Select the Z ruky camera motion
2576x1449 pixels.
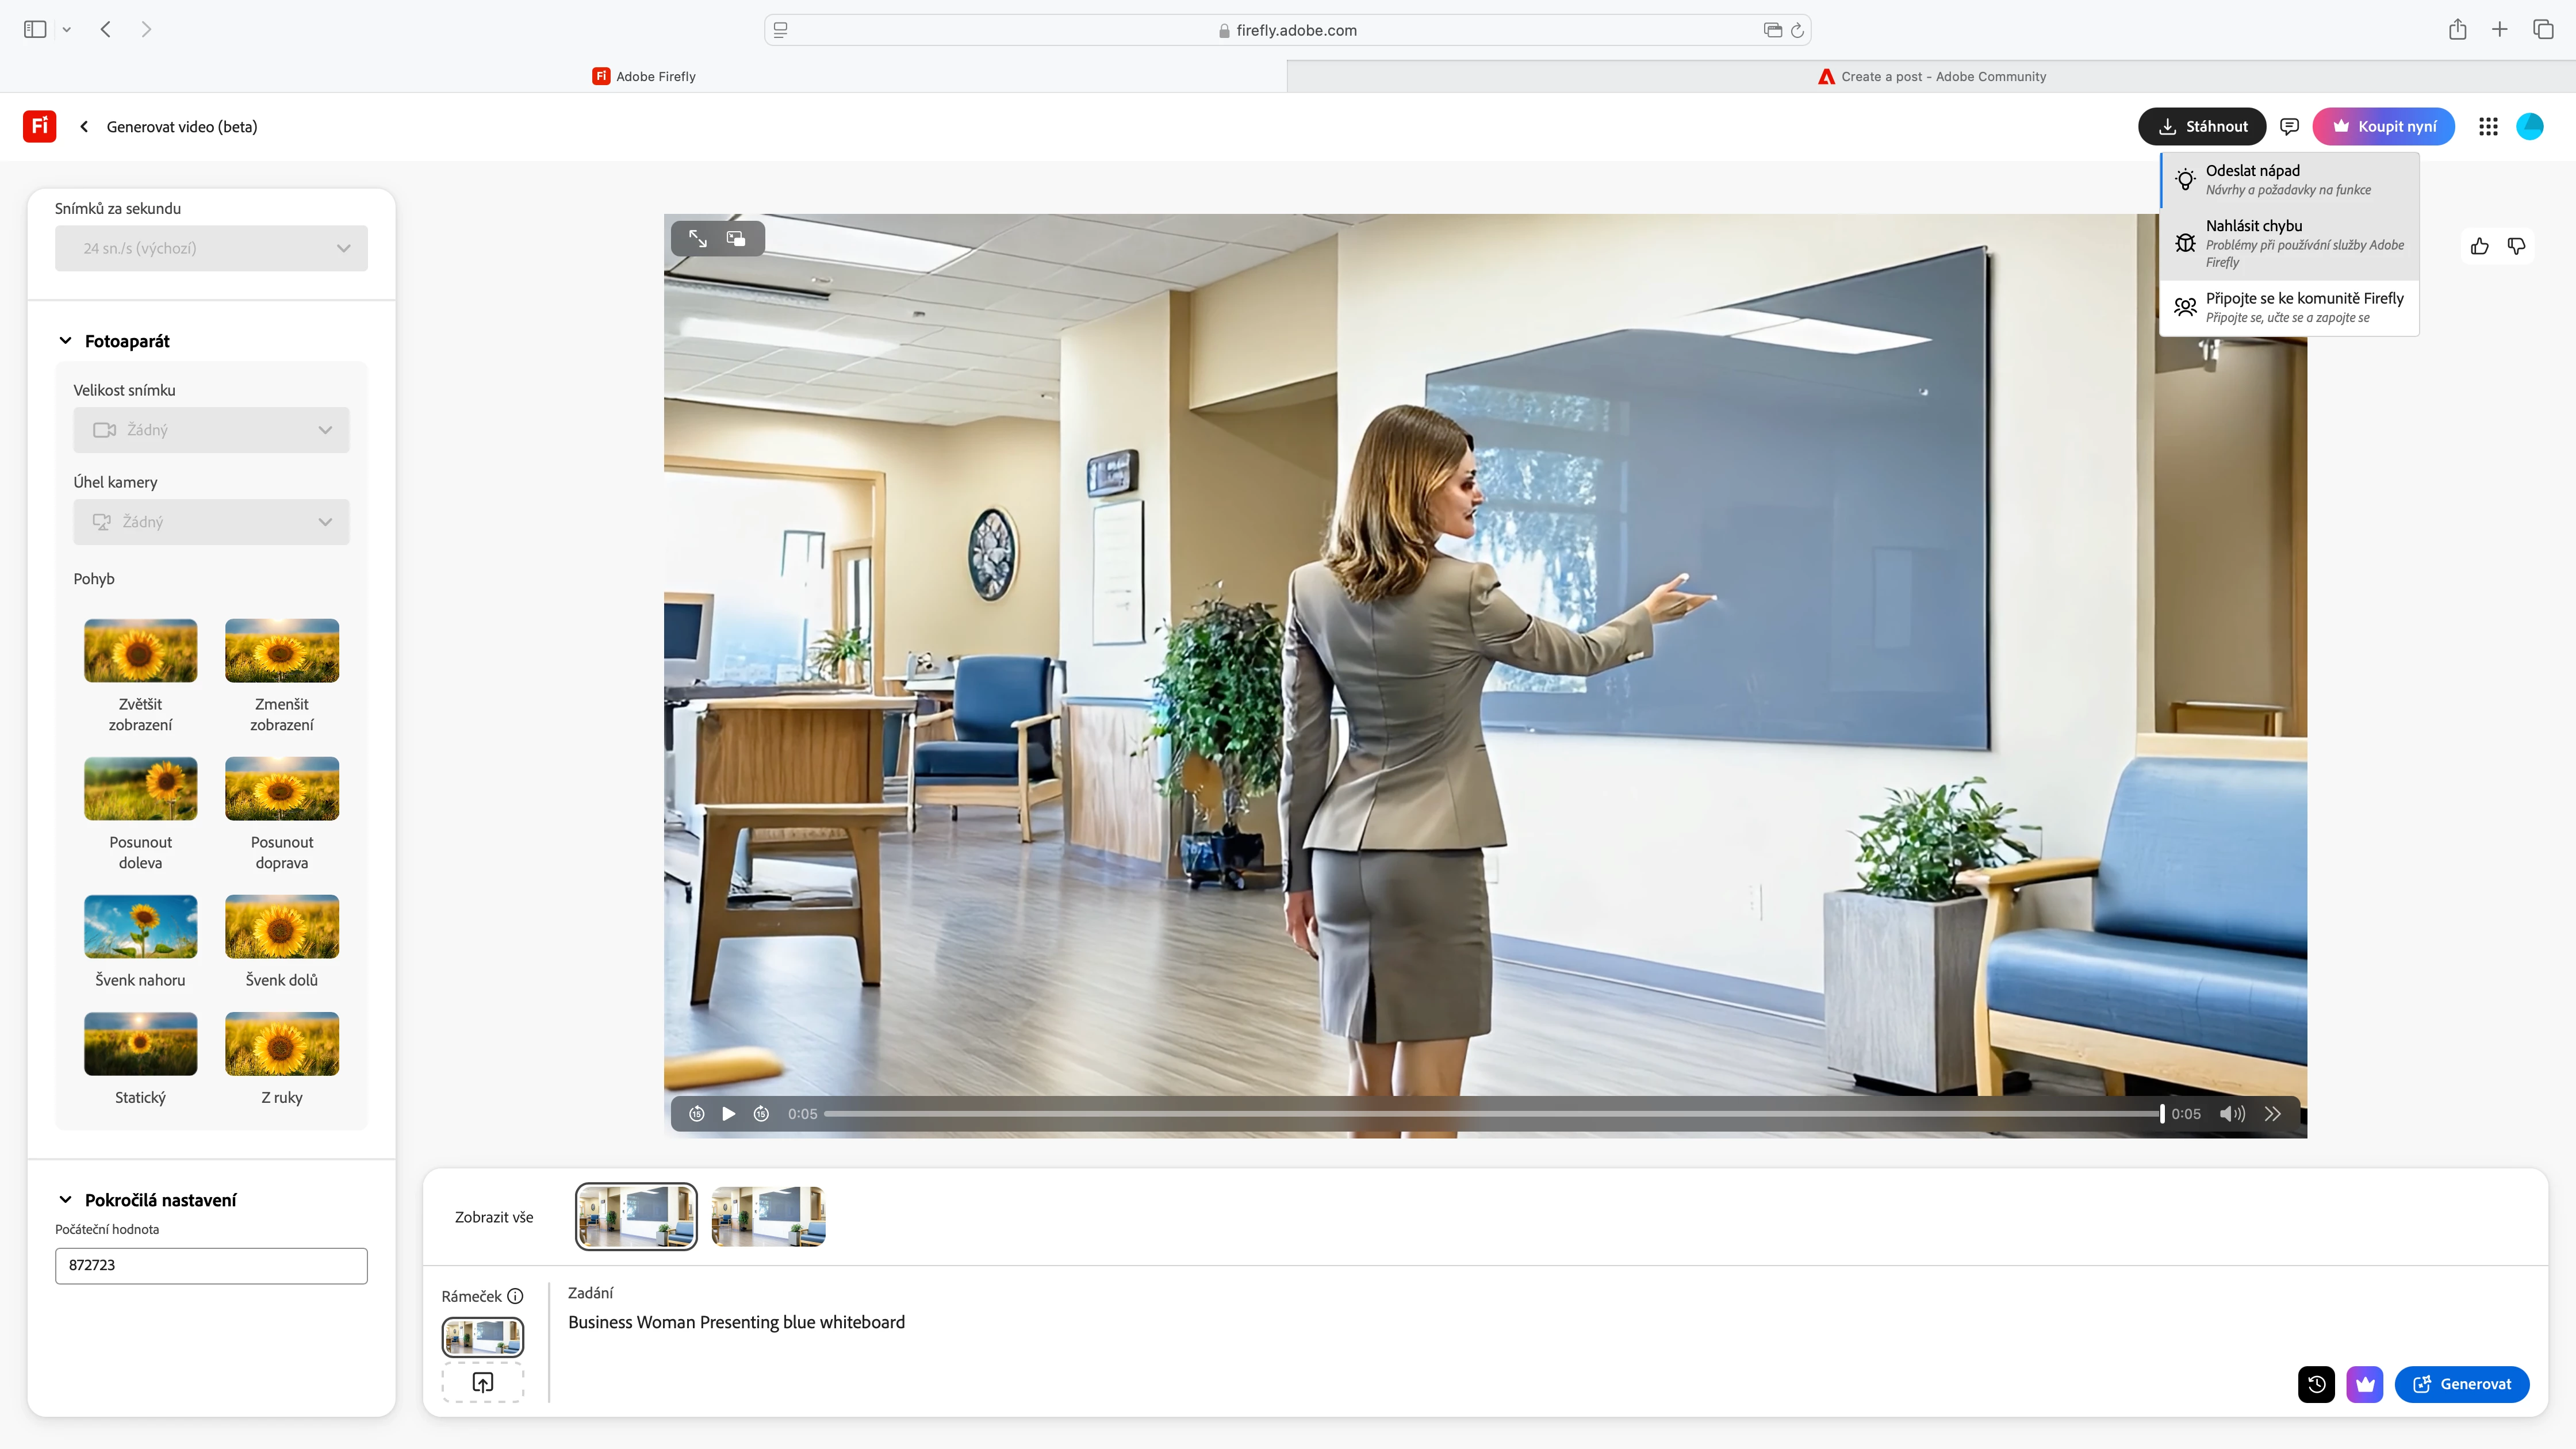coord(282,1044)
